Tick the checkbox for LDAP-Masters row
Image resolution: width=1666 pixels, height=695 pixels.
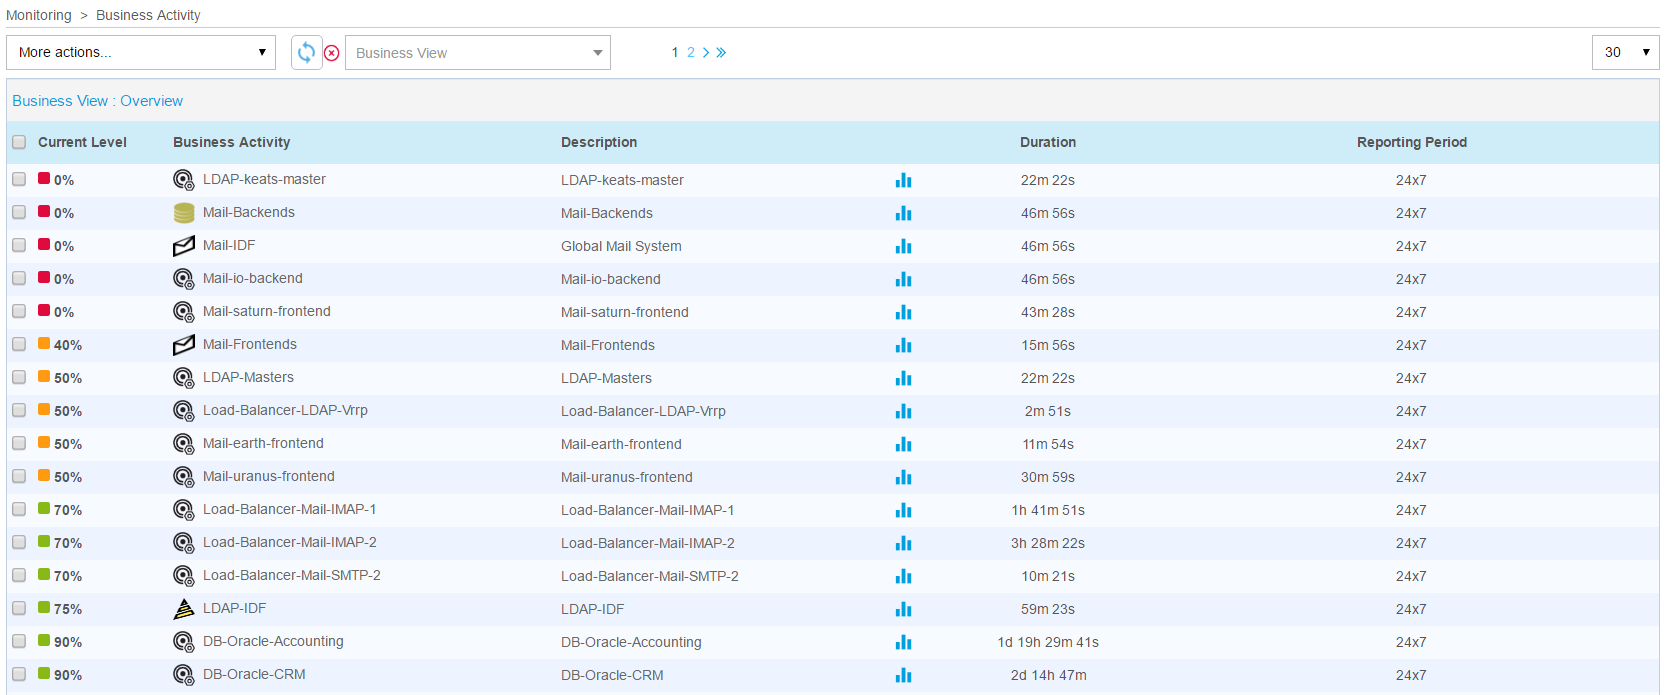[19, 377]
